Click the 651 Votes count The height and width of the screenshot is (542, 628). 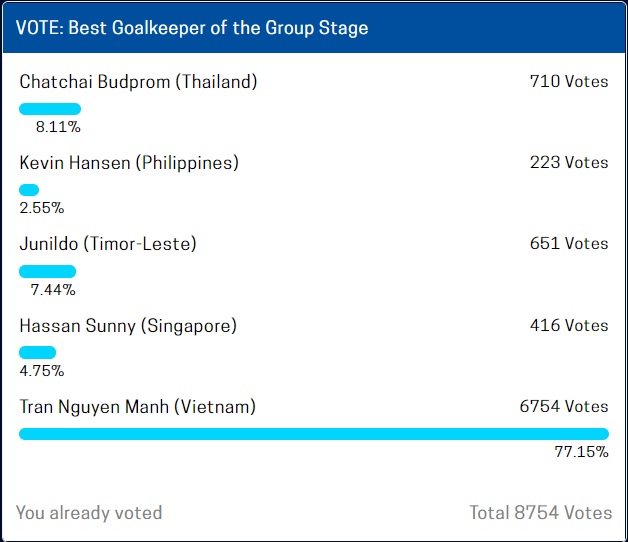569,244
